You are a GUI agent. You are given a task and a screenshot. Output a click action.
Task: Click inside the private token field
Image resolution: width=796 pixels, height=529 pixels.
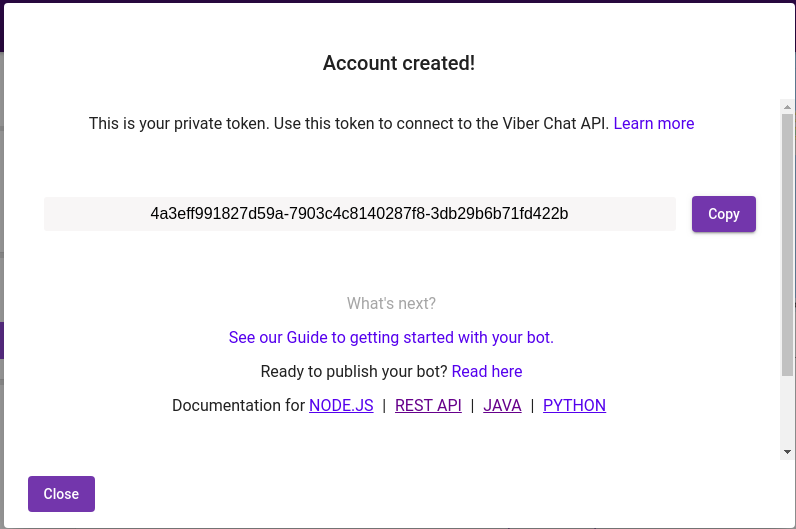point(359,214)
